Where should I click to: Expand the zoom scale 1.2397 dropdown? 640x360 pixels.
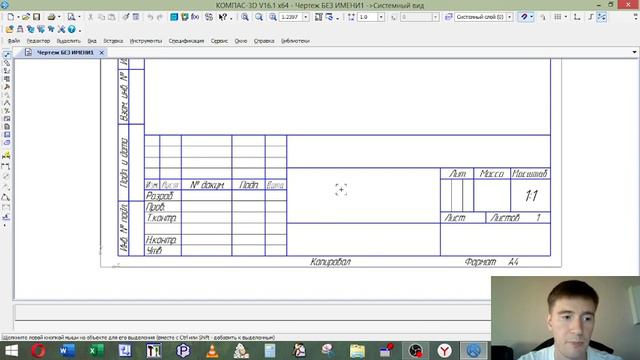click(x=306, y=17)
